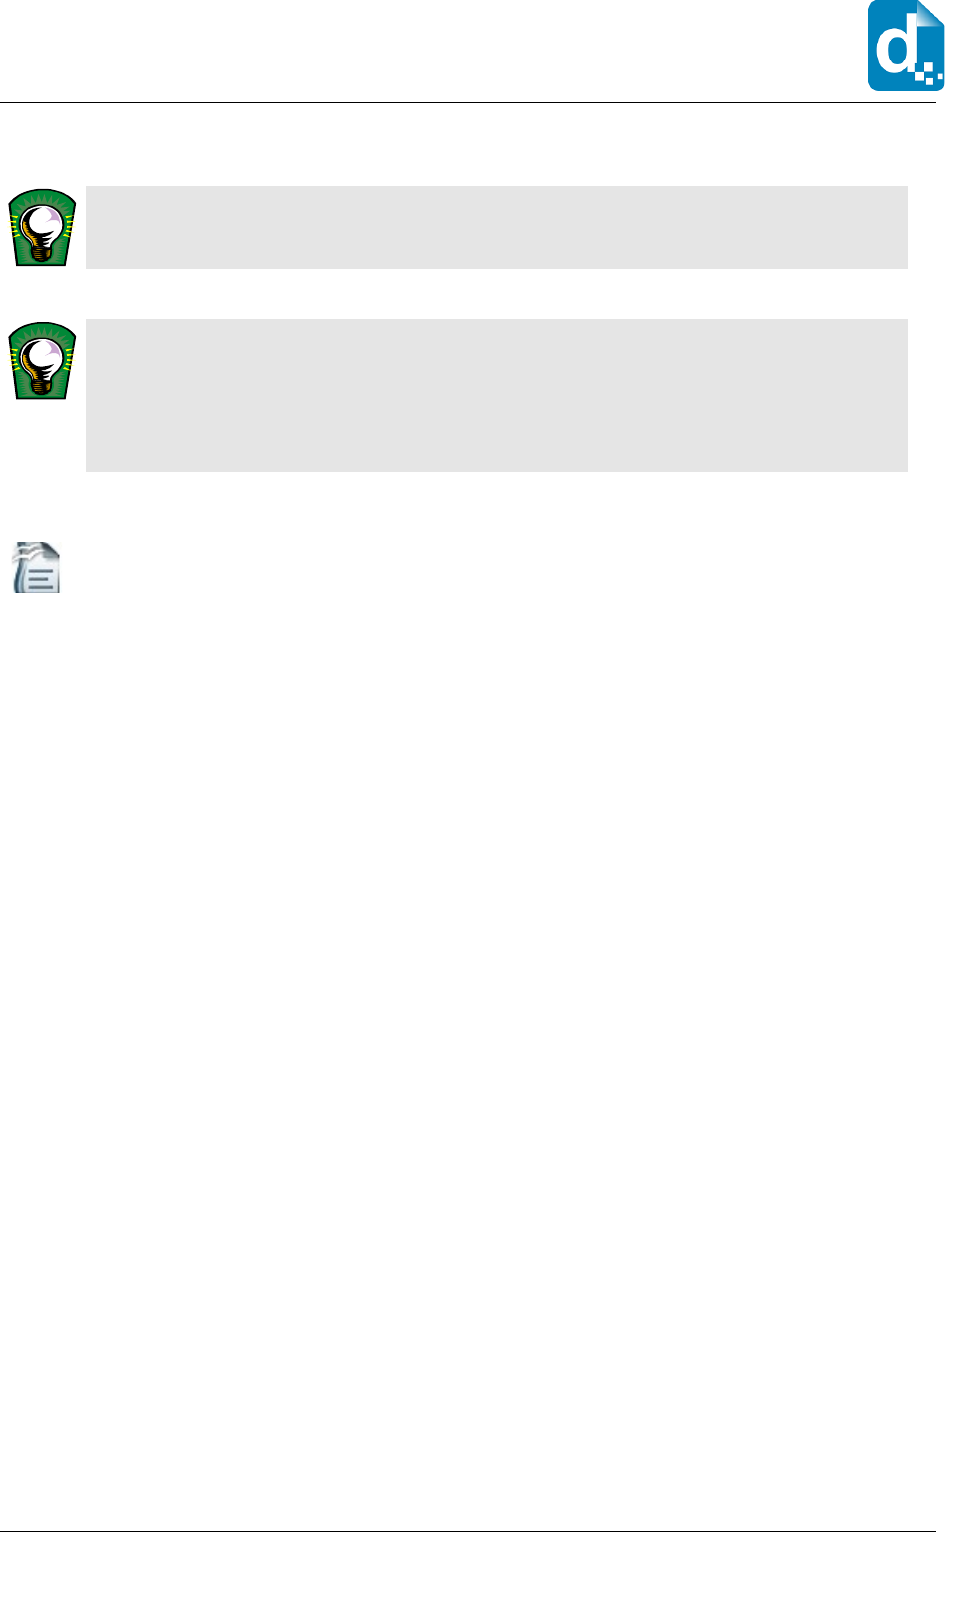The width and height of the screenshot is (964, 1605).
Task: Click the footer horizontal rule line
Action: point(468,1531)
